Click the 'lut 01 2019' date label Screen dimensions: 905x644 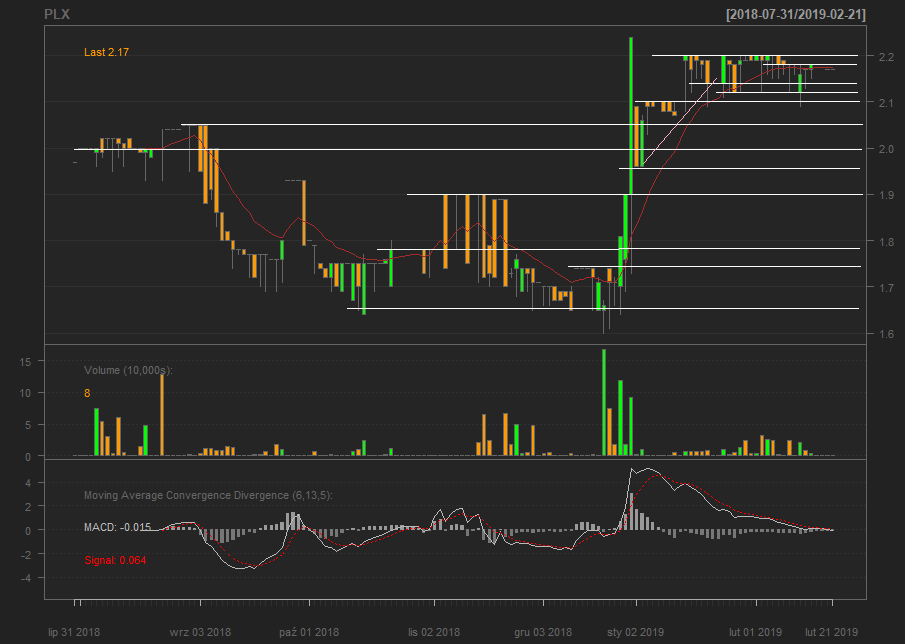point(755,632)
